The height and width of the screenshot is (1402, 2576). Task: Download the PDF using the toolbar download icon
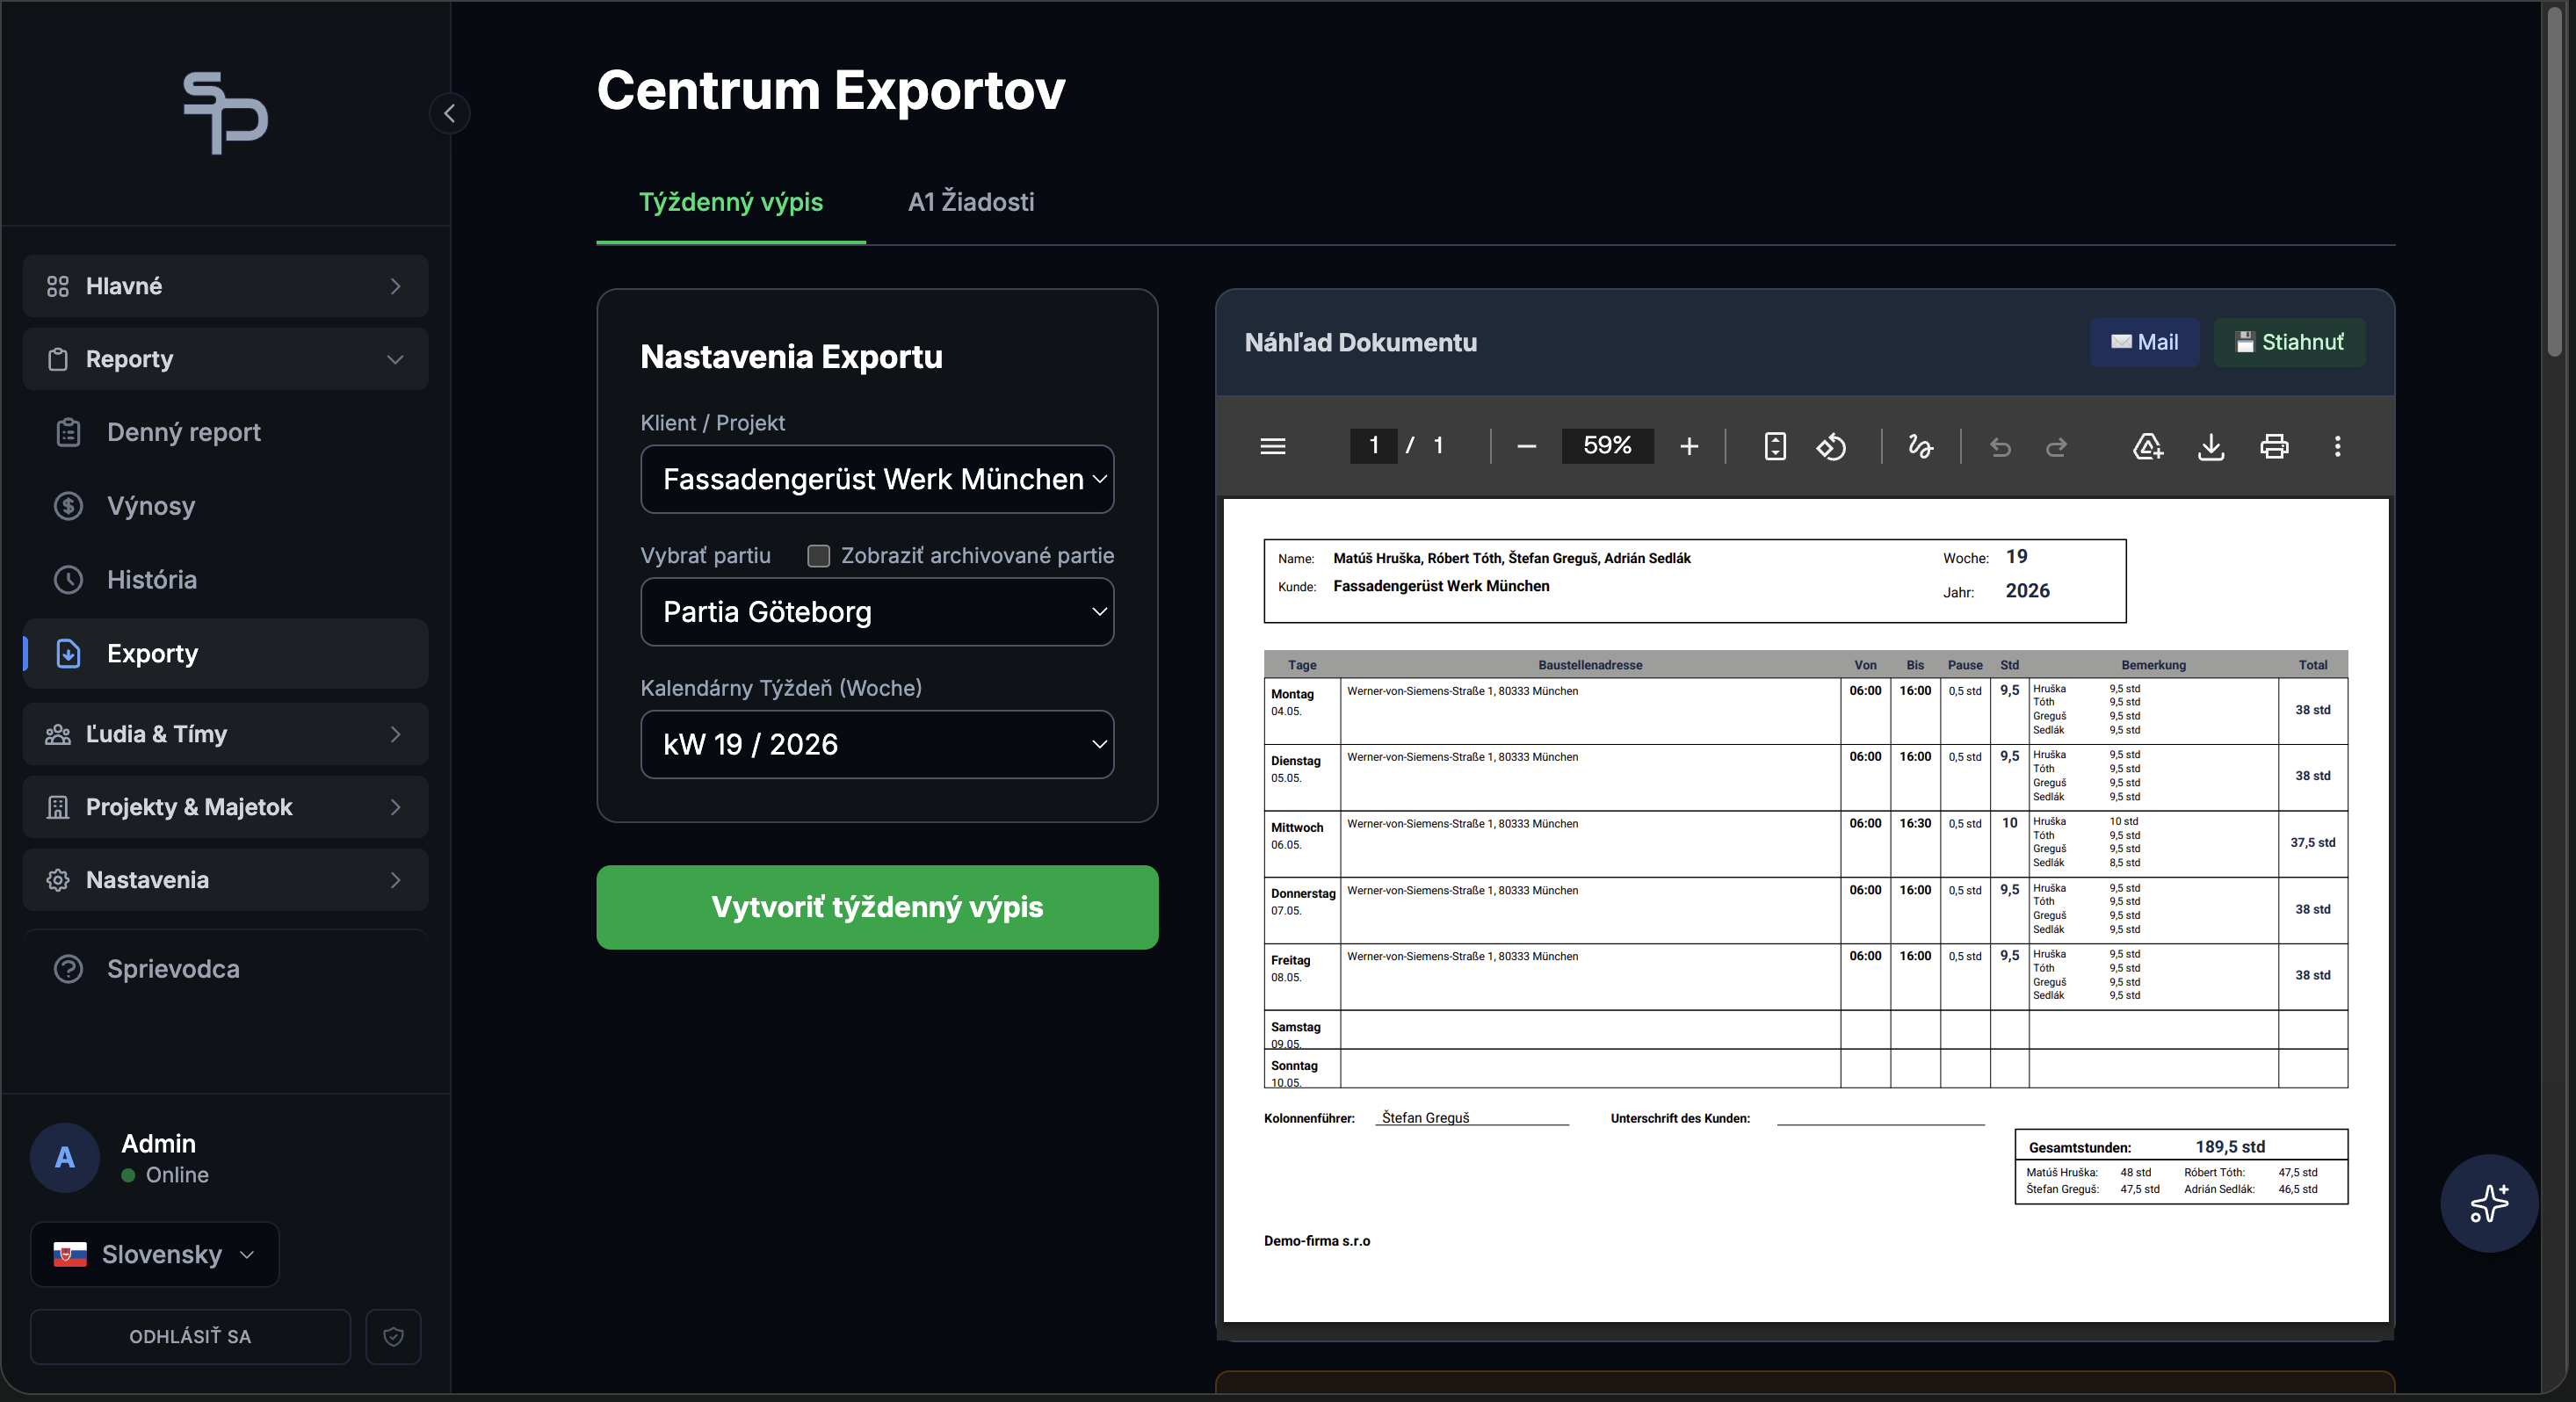(x=2211, y=446)
